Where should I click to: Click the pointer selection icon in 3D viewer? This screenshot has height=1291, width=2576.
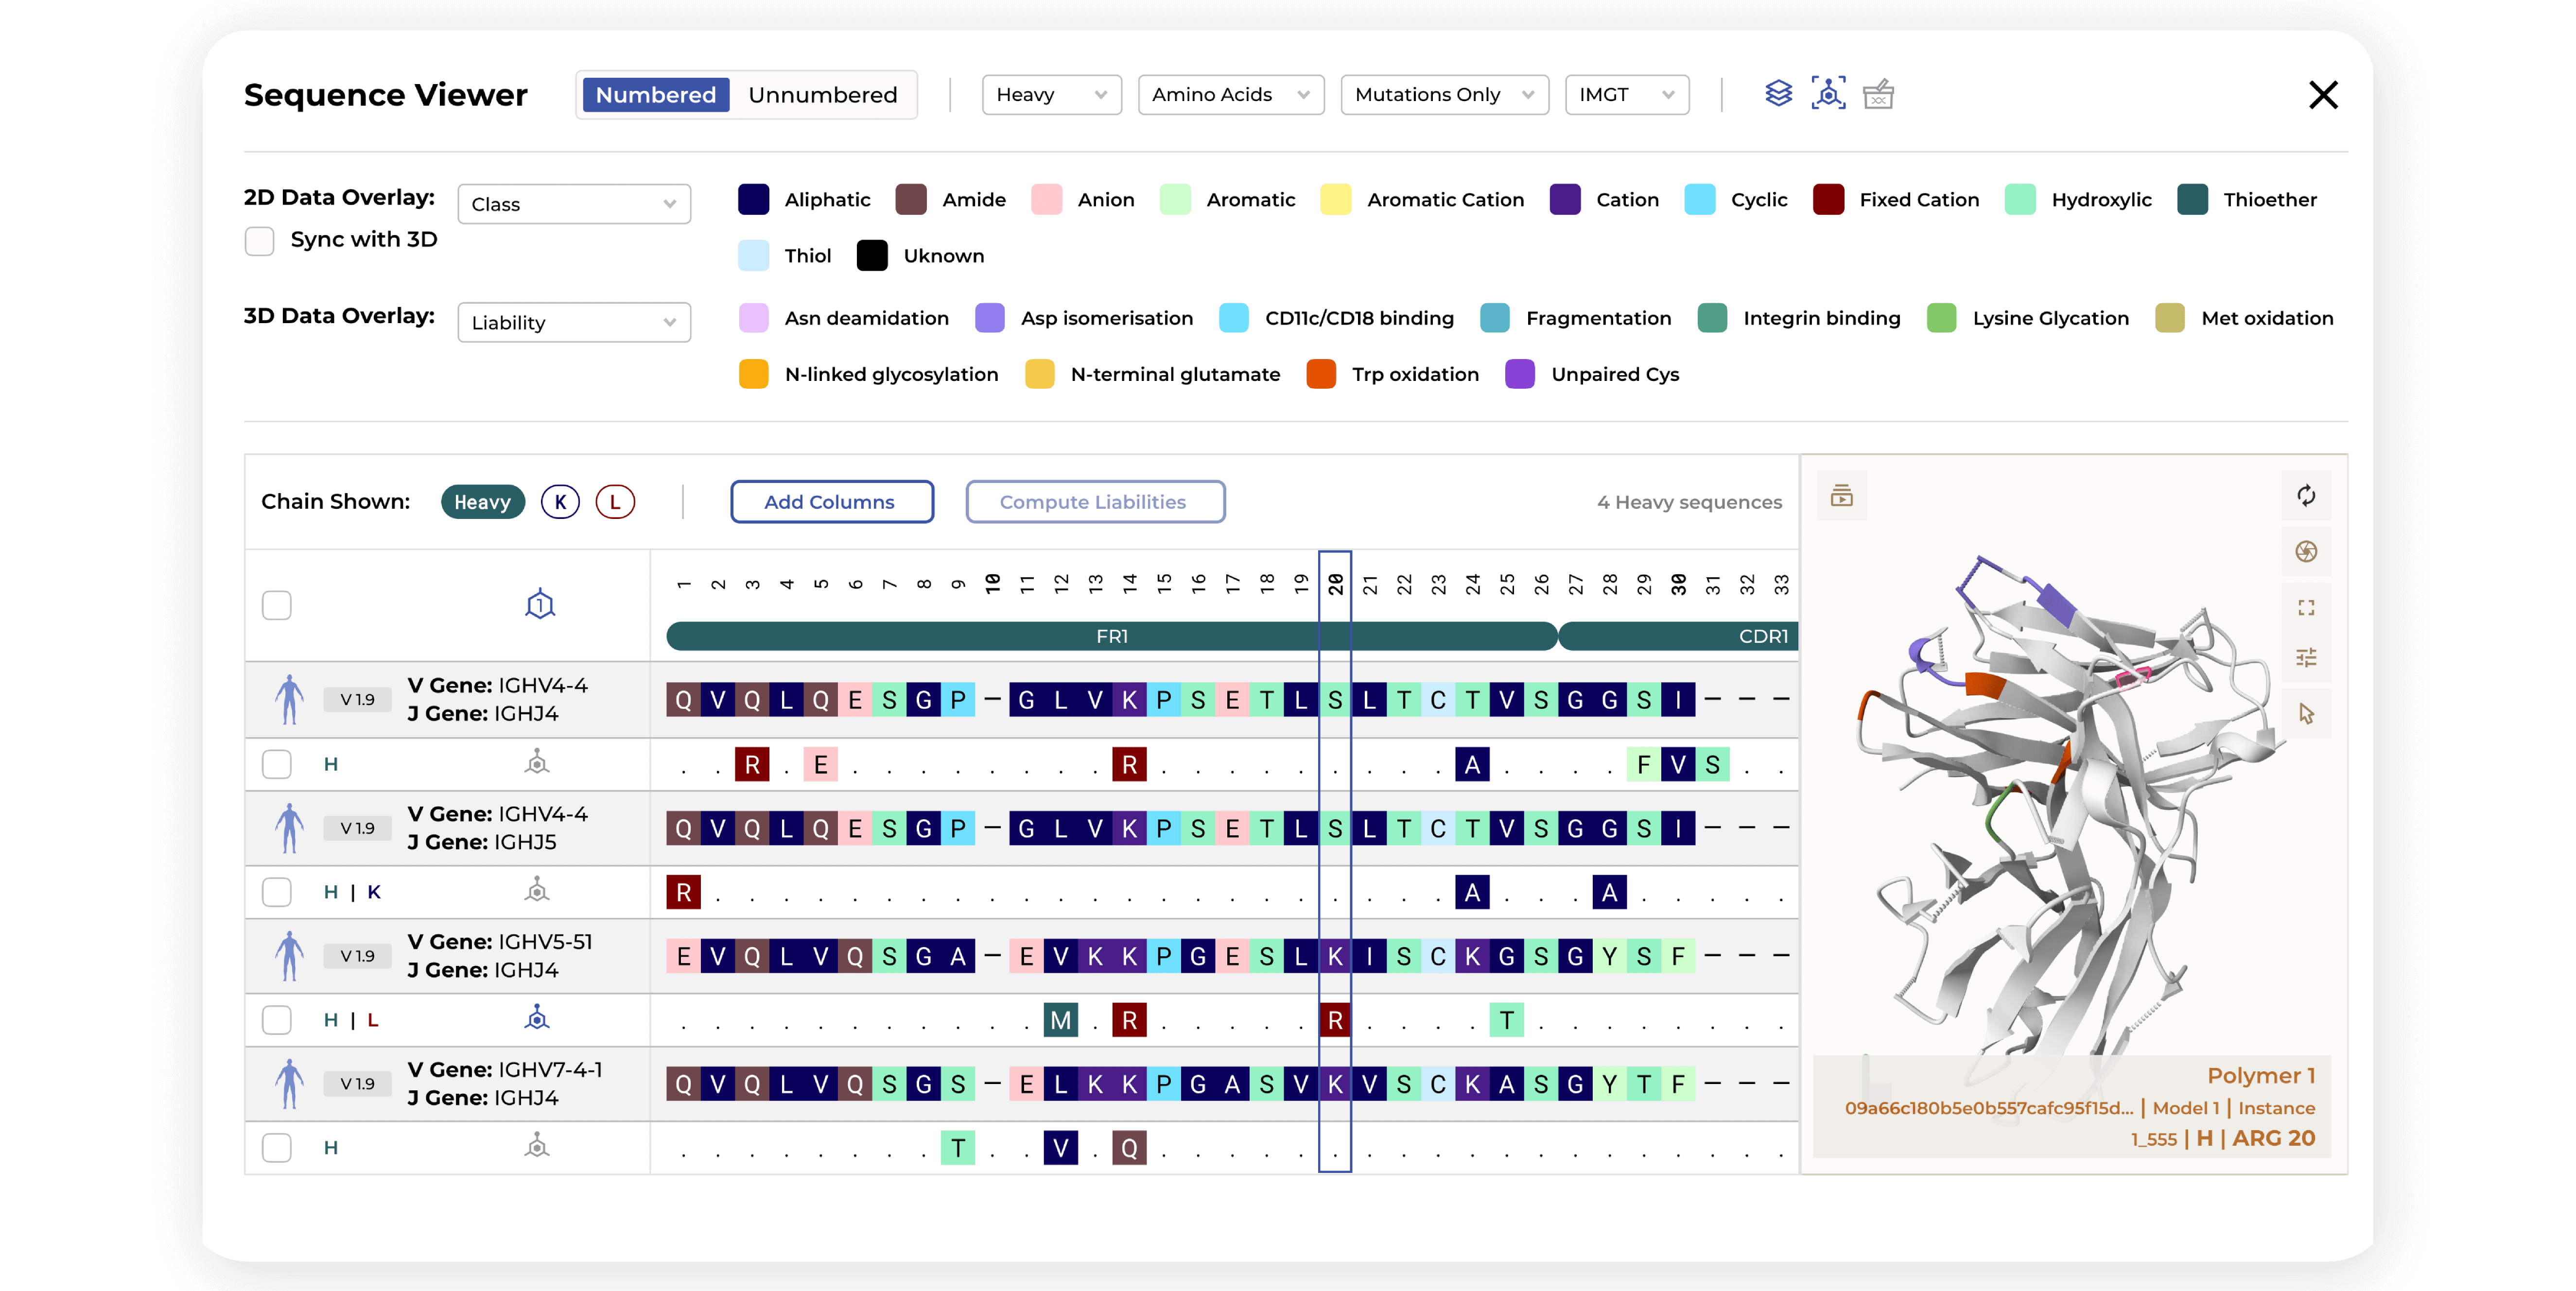coord(2306,714)
